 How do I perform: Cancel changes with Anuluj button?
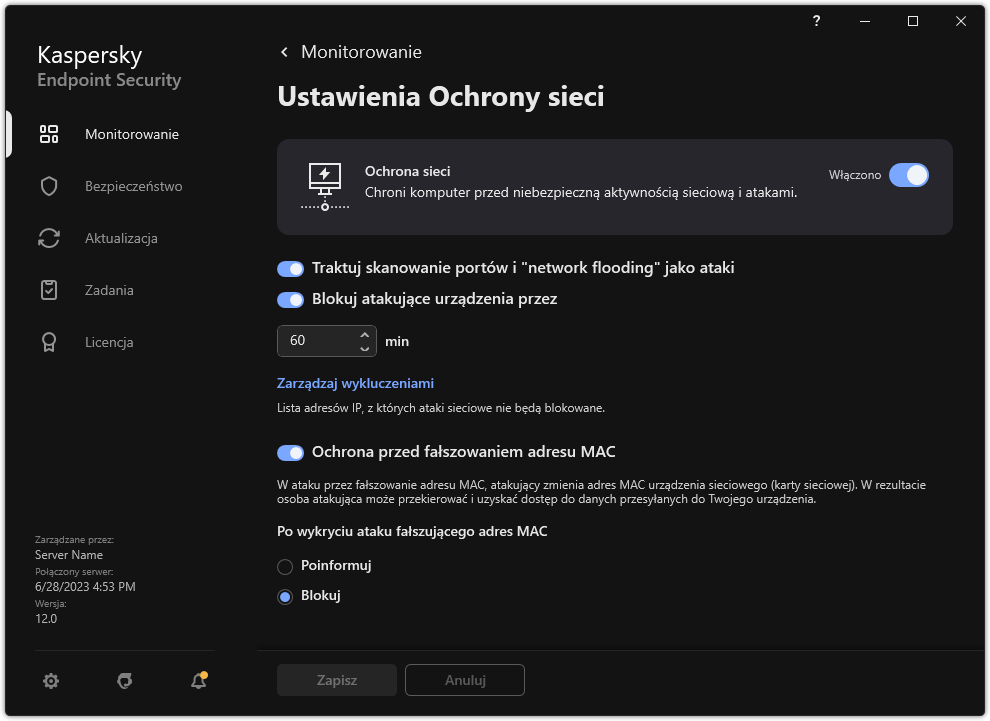(x=464, y=680)
